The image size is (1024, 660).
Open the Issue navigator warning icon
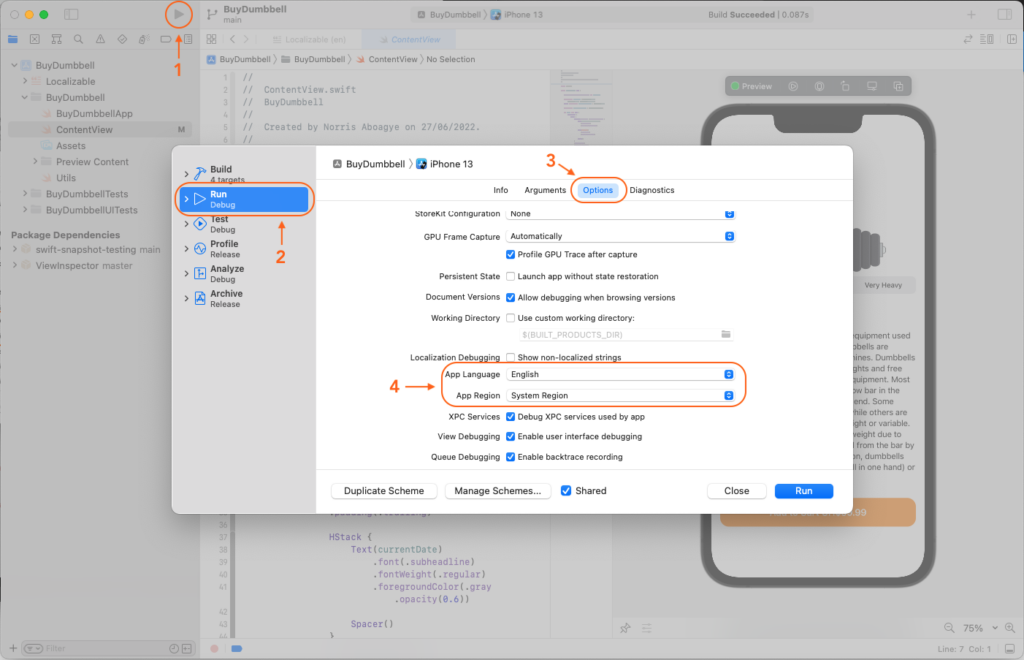click(100, 39)
